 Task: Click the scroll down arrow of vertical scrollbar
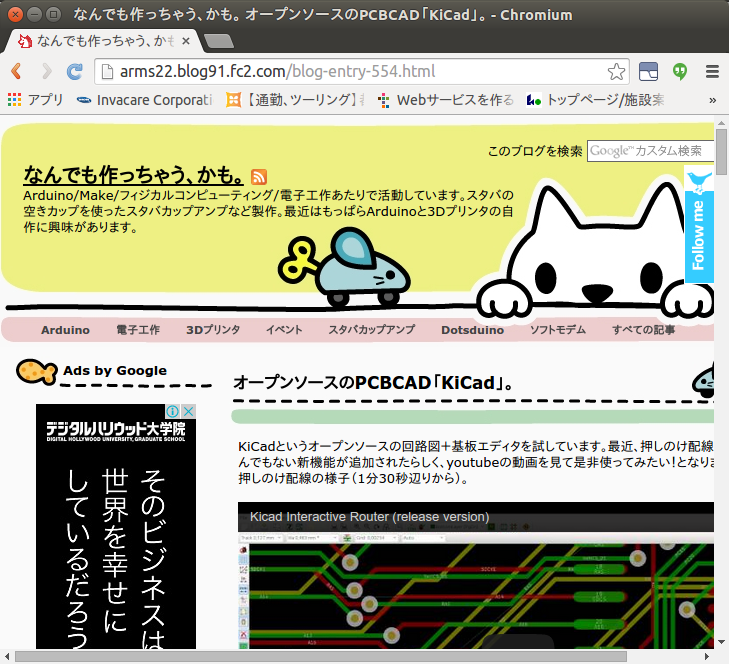pyautogui.click(x=721, y=642)
